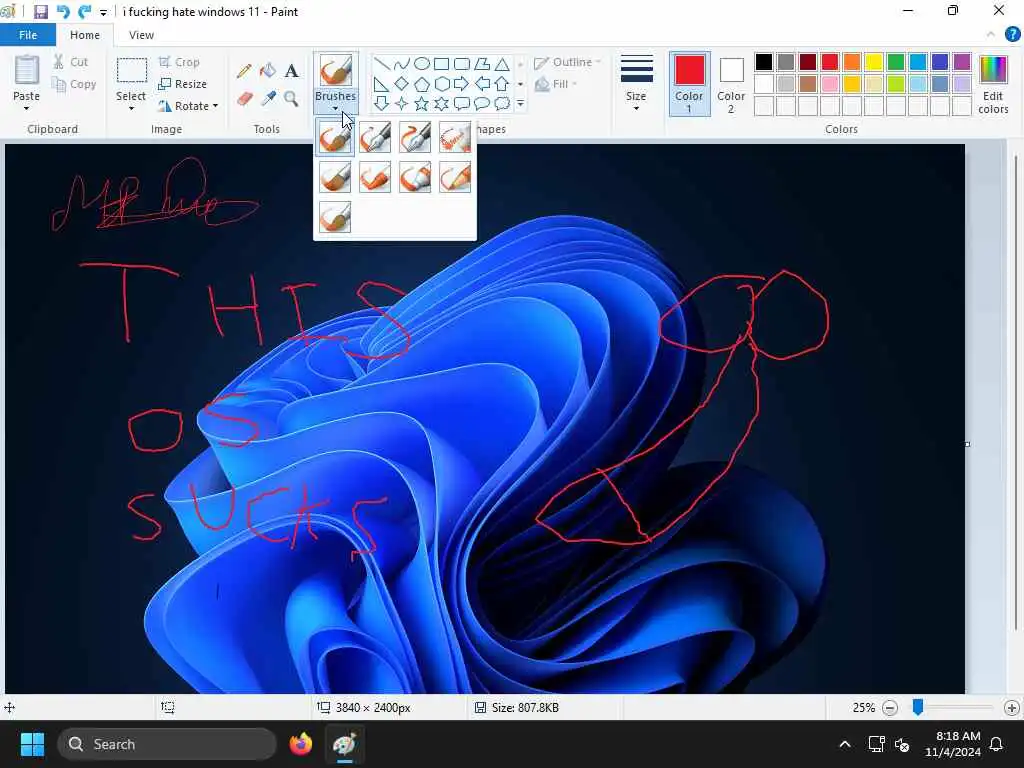Select the Rectangle shape
The width and height of the screenshot is (1024, 768).
[441, 63]
